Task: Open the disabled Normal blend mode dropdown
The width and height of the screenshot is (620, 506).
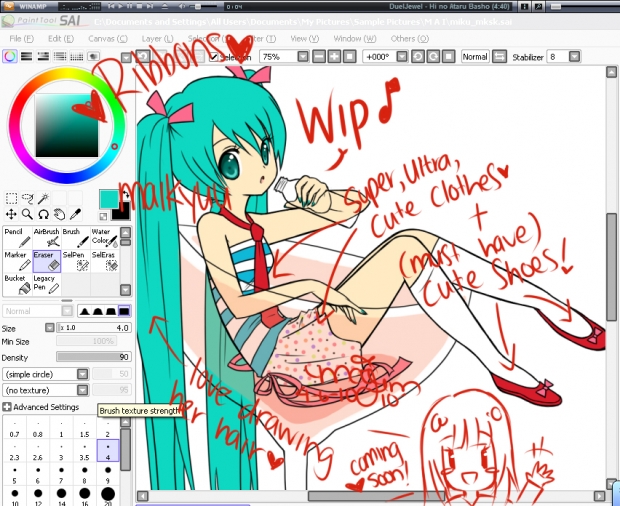Action: pos(67,311)
